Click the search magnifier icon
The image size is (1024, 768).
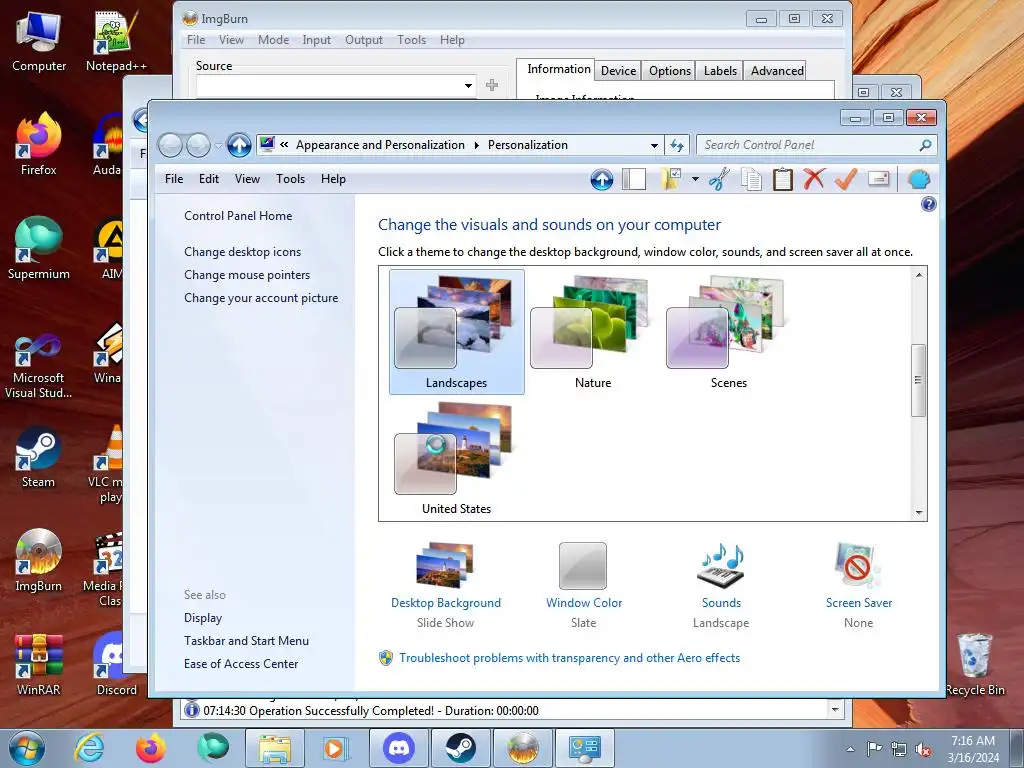[925, 145]
